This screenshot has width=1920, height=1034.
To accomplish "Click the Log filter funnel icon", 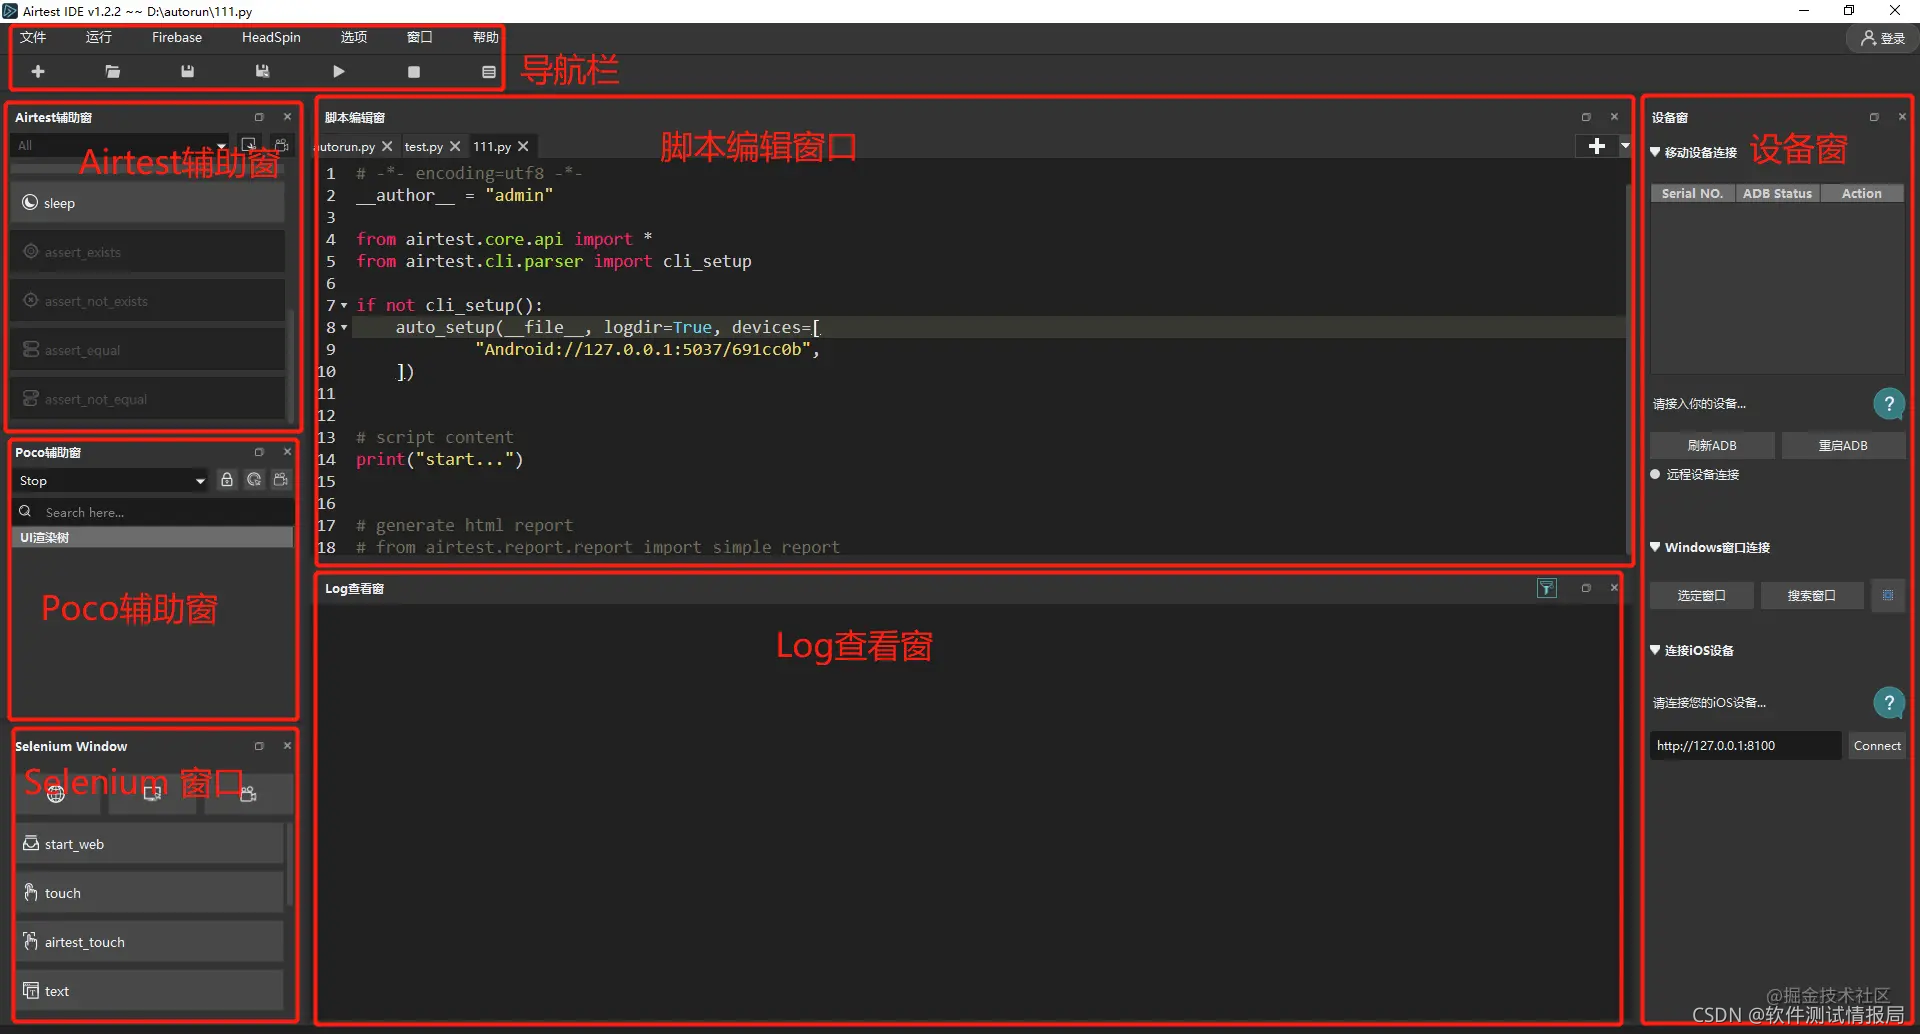I will click(1547, 588).
